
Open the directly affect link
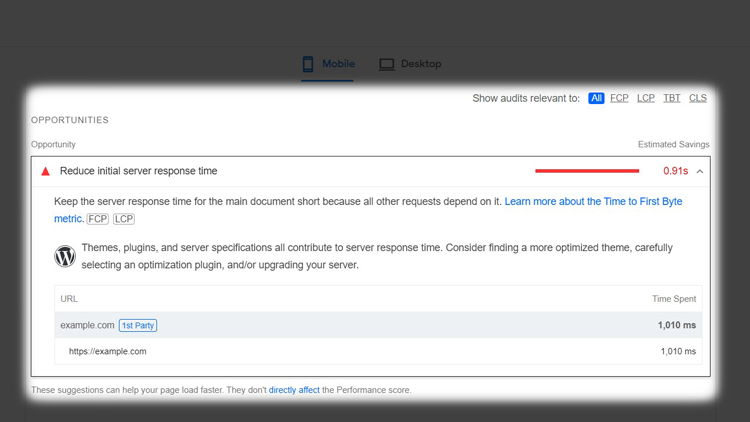(294, 390)
